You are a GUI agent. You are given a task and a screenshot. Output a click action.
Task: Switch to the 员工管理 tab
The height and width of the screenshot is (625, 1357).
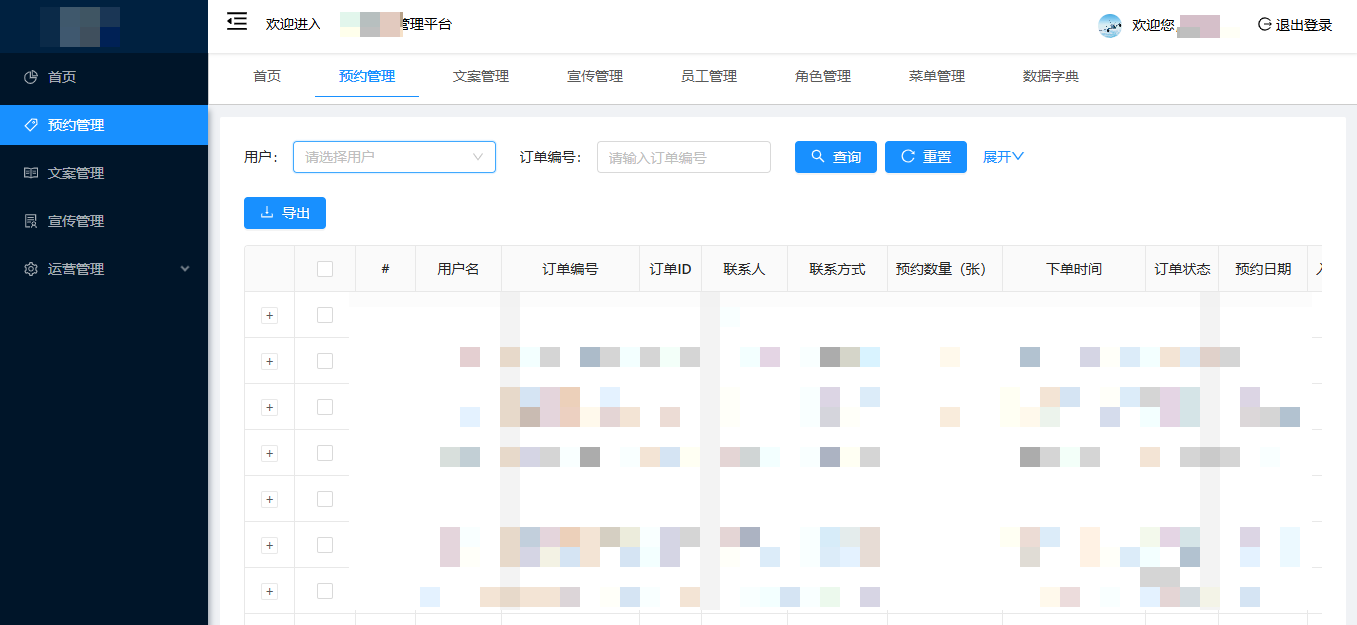point(707,76)
